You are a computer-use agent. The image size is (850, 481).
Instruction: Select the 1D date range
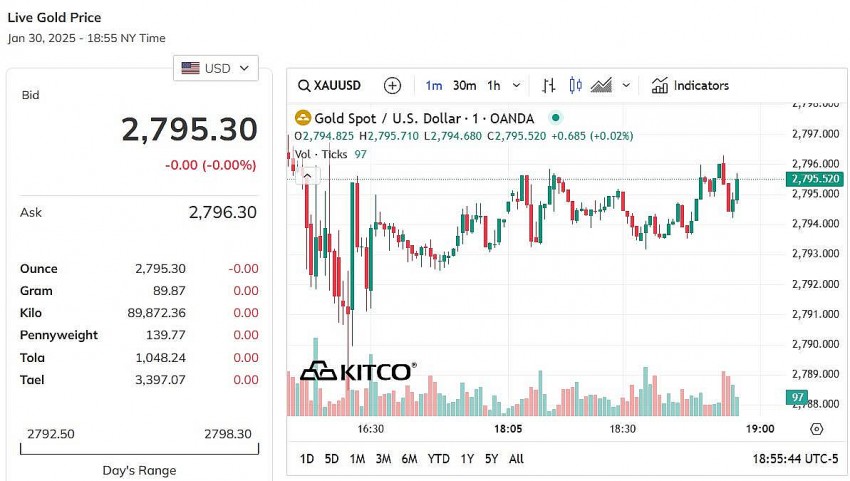(307, 459)
